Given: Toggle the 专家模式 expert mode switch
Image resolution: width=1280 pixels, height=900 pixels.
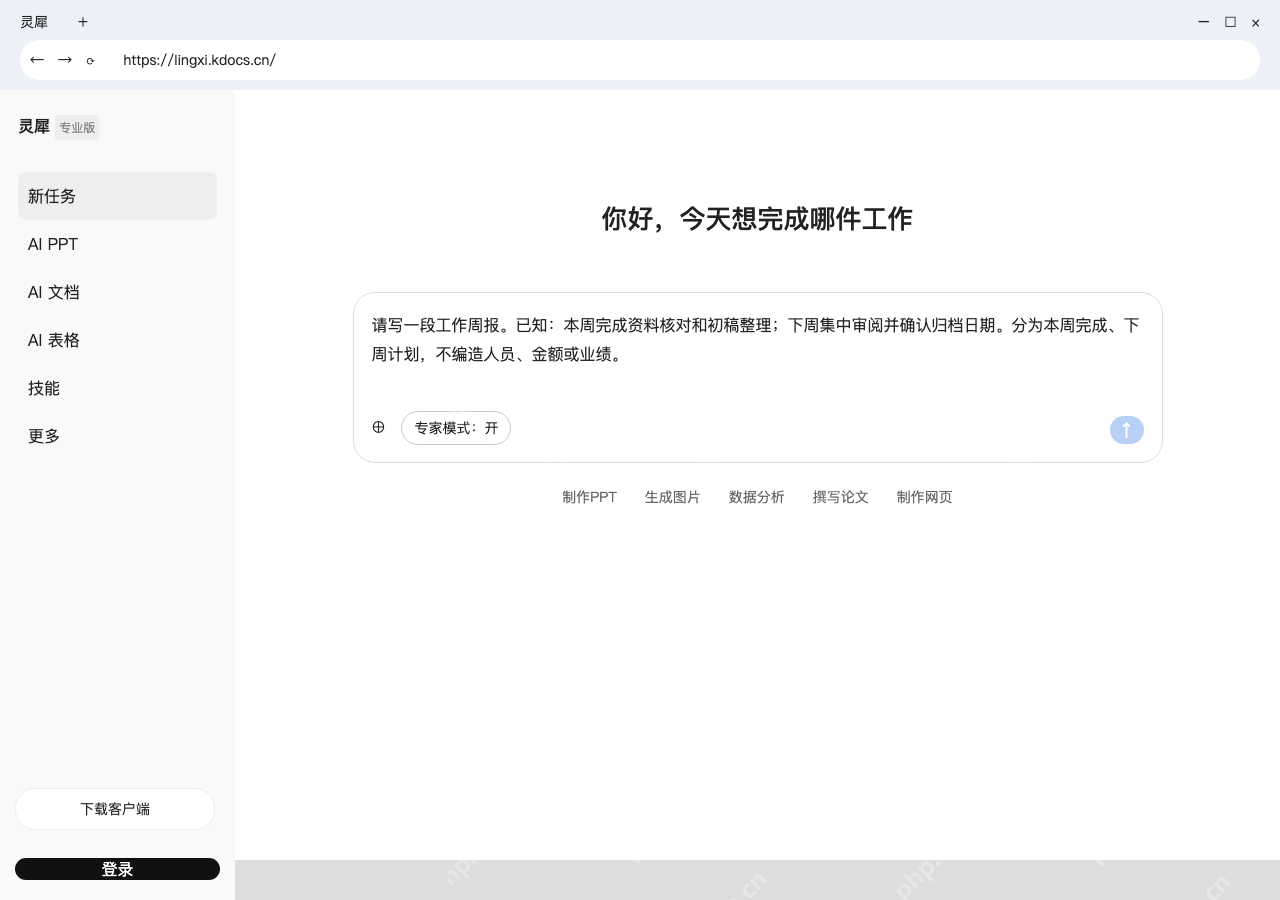Looking at the screenshot, I should pyautogui.click(x=456, y=428).
